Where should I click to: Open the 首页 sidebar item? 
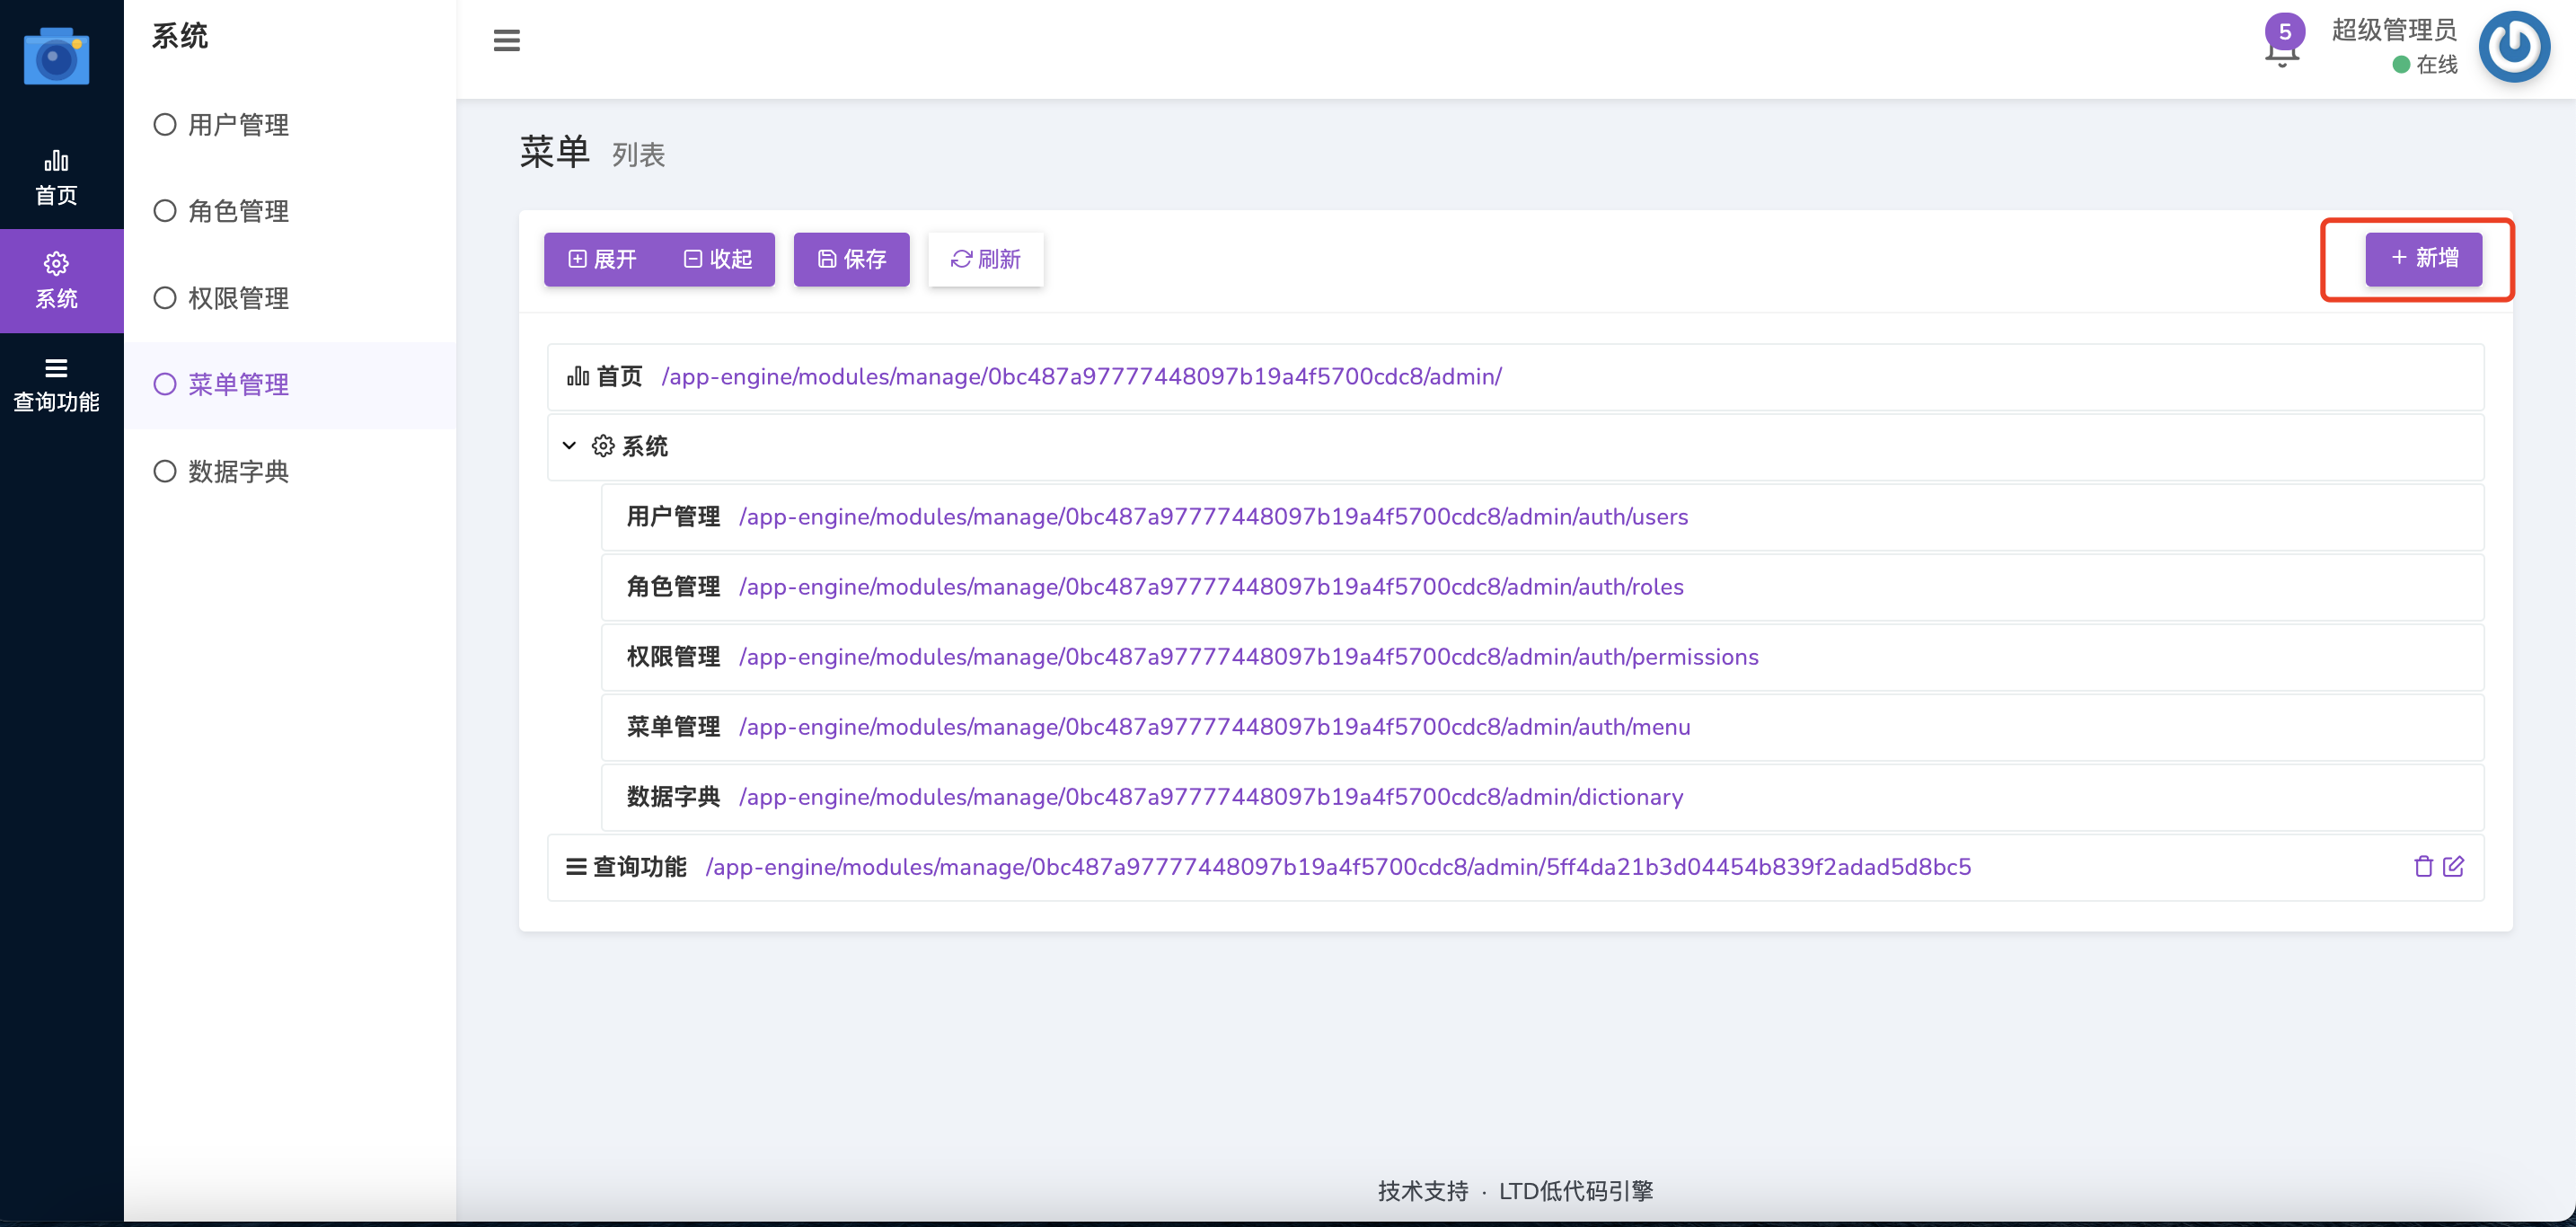pos(56,178)
